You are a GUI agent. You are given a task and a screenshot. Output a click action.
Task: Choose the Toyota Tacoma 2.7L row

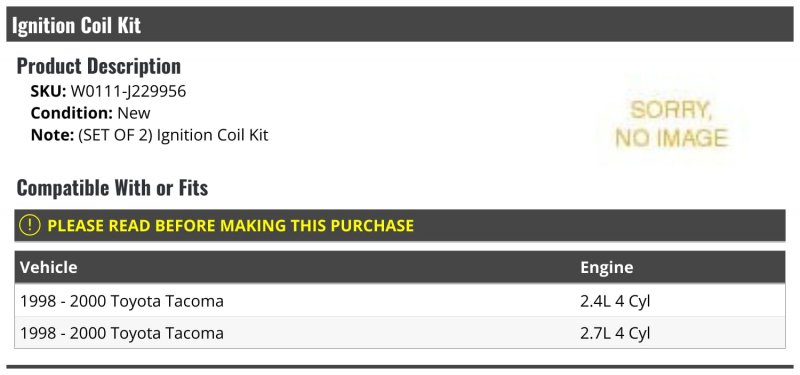pyautogui.click(x=399, y=333)
